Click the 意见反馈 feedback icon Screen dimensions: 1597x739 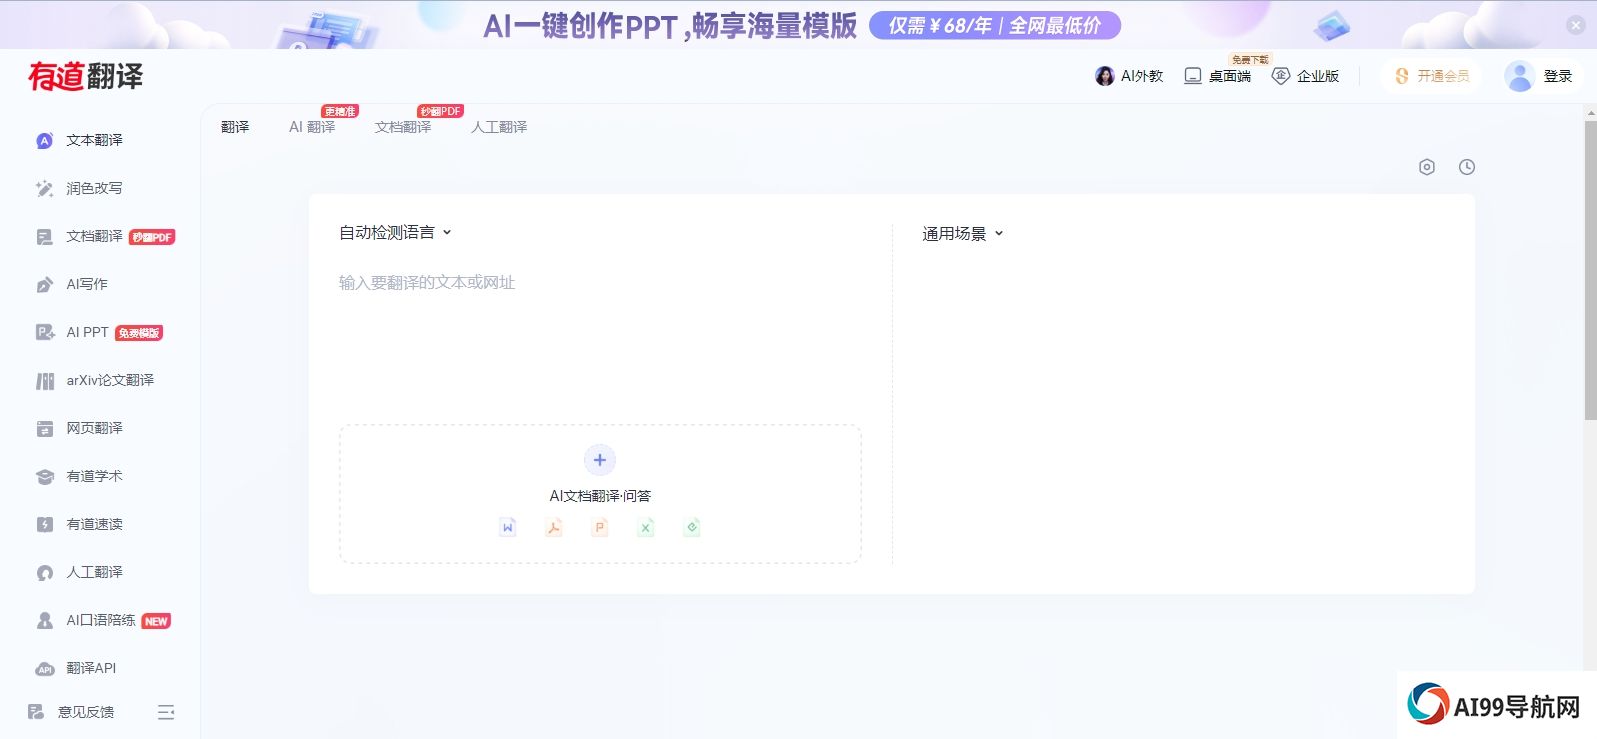point(36,712)
